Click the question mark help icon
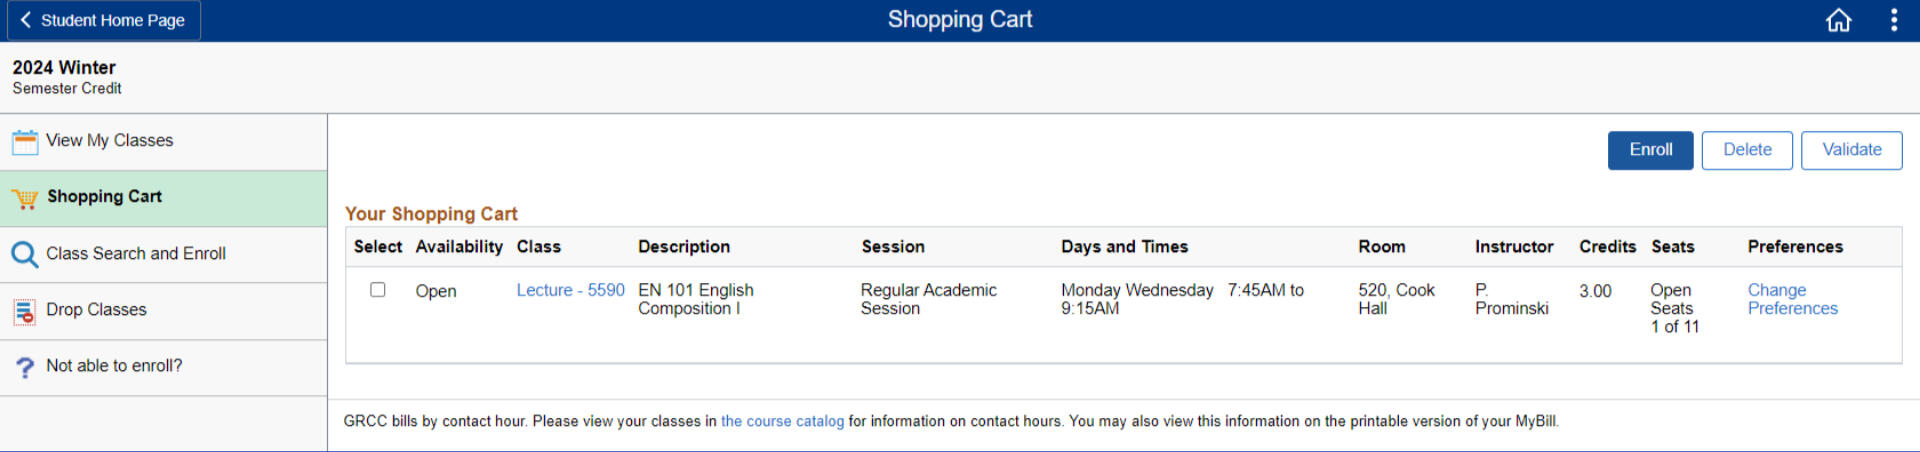Viewport: 1920px width, 452px height. [25, 367]
